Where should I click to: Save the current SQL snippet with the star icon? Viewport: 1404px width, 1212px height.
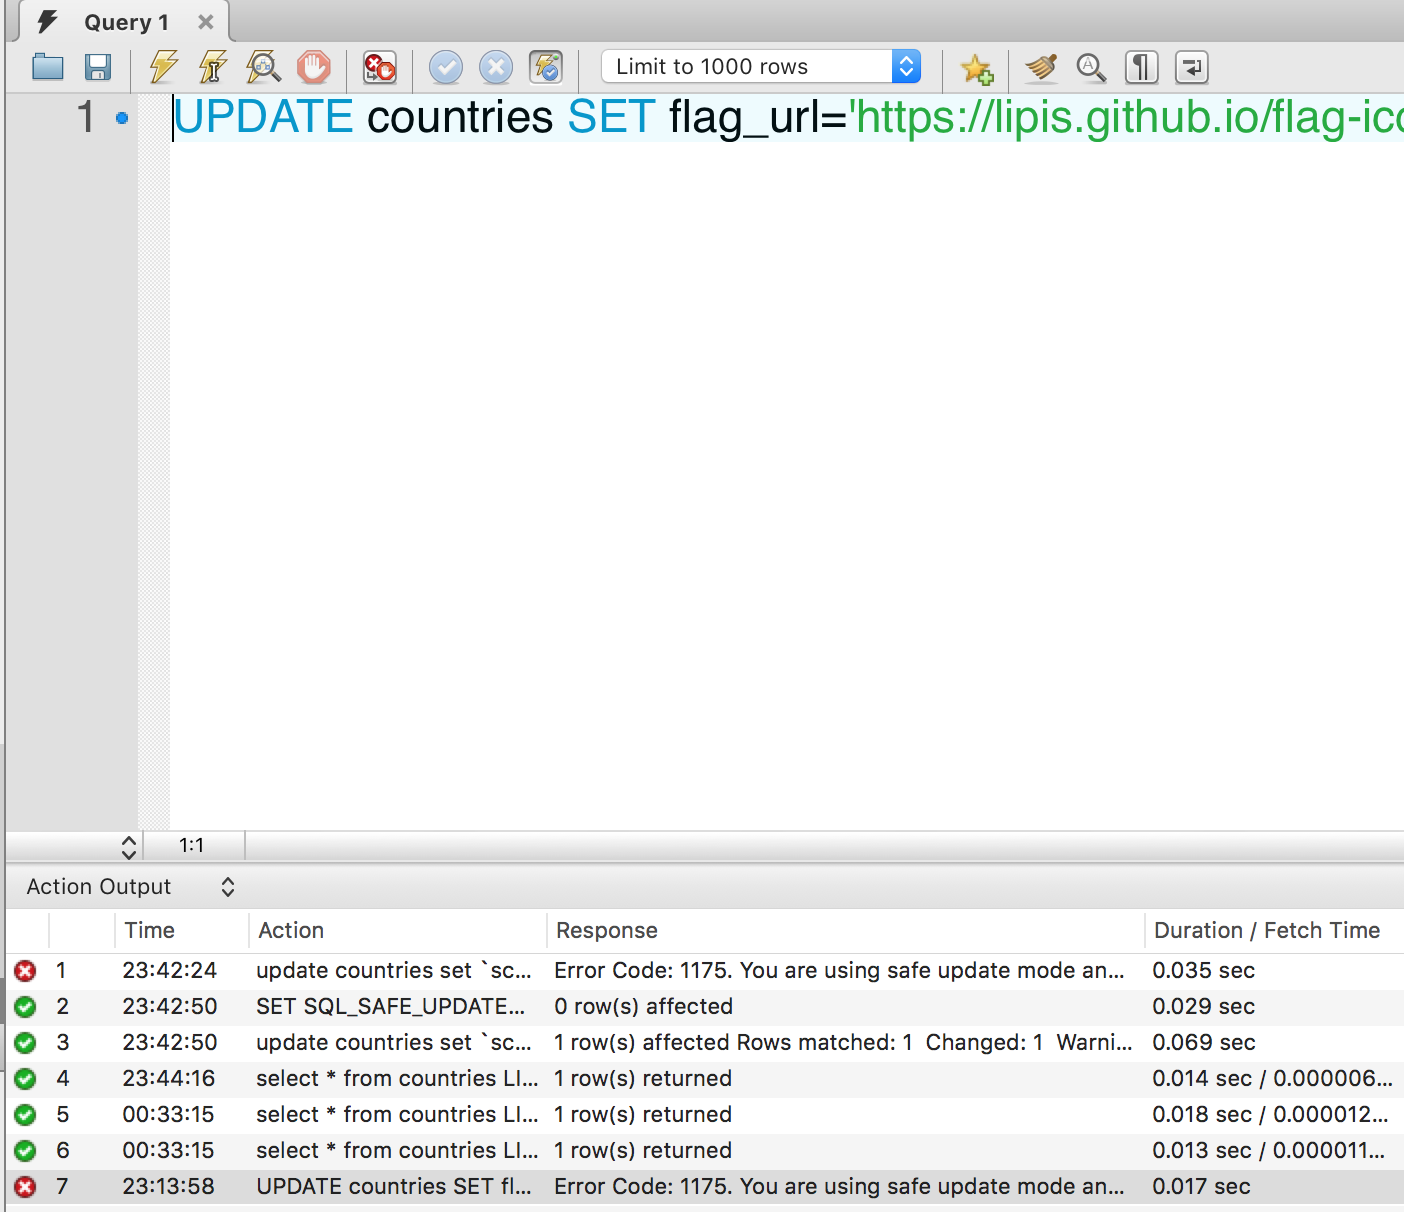977,67
